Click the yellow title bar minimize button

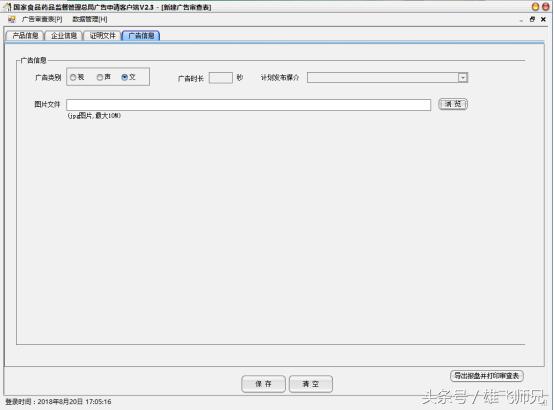click(536, 7)
